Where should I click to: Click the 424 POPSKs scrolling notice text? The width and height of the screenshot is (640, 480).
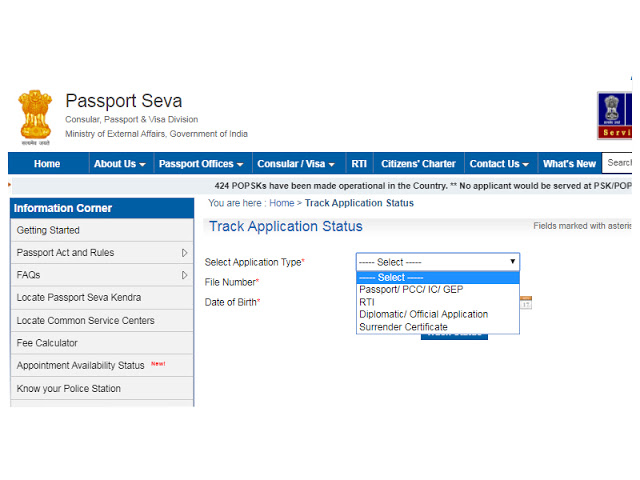click(423, 186)
